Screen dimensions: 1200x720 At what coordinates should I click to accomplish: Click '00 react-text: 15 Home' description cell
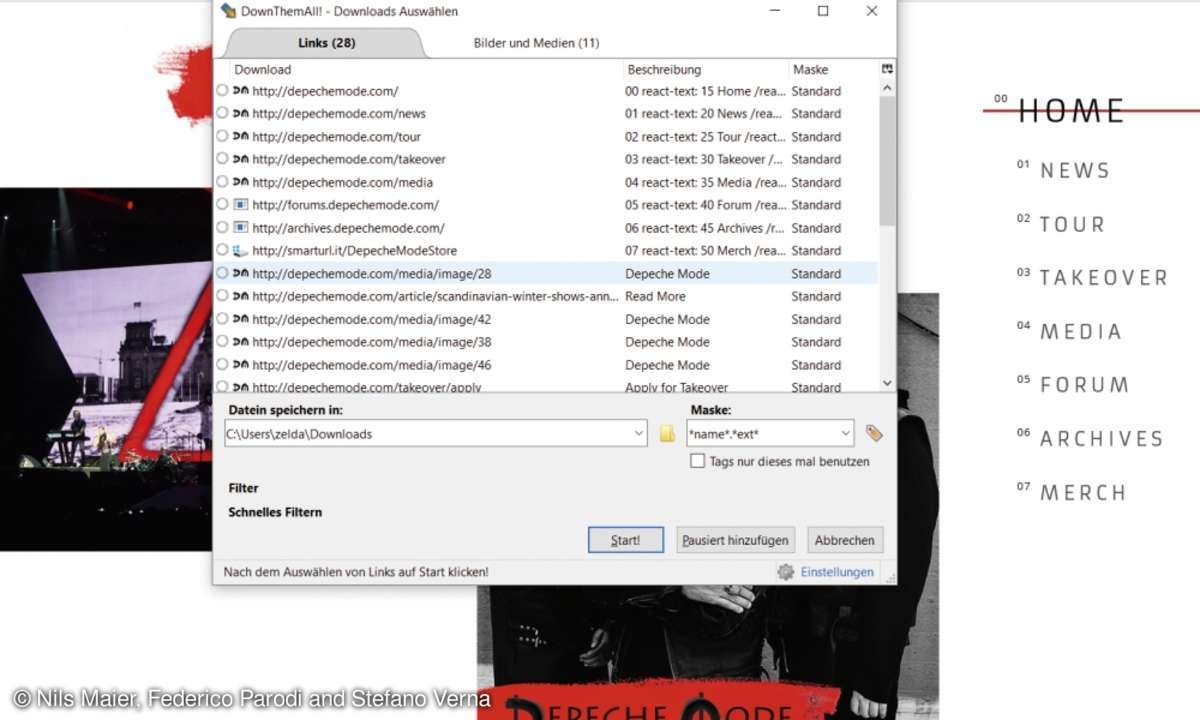point(705,91)
